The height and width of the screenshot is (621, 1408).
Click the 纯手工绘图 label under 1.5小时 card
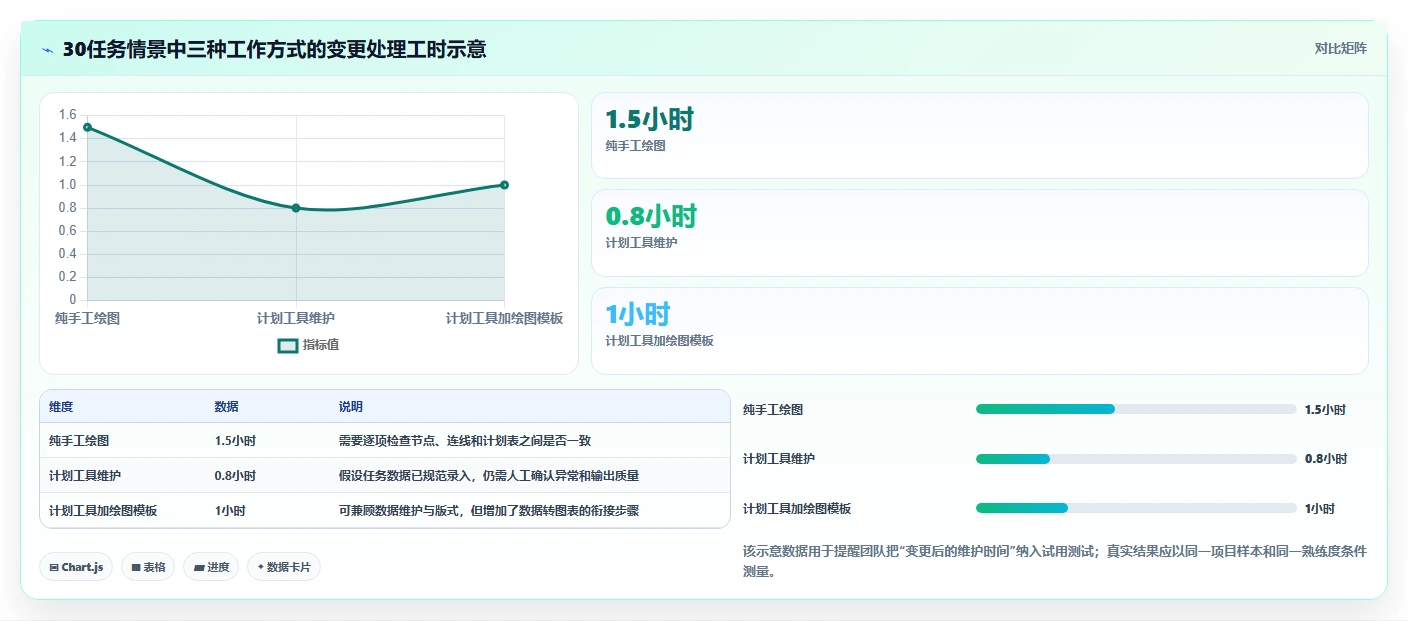[x=635, y=146]
